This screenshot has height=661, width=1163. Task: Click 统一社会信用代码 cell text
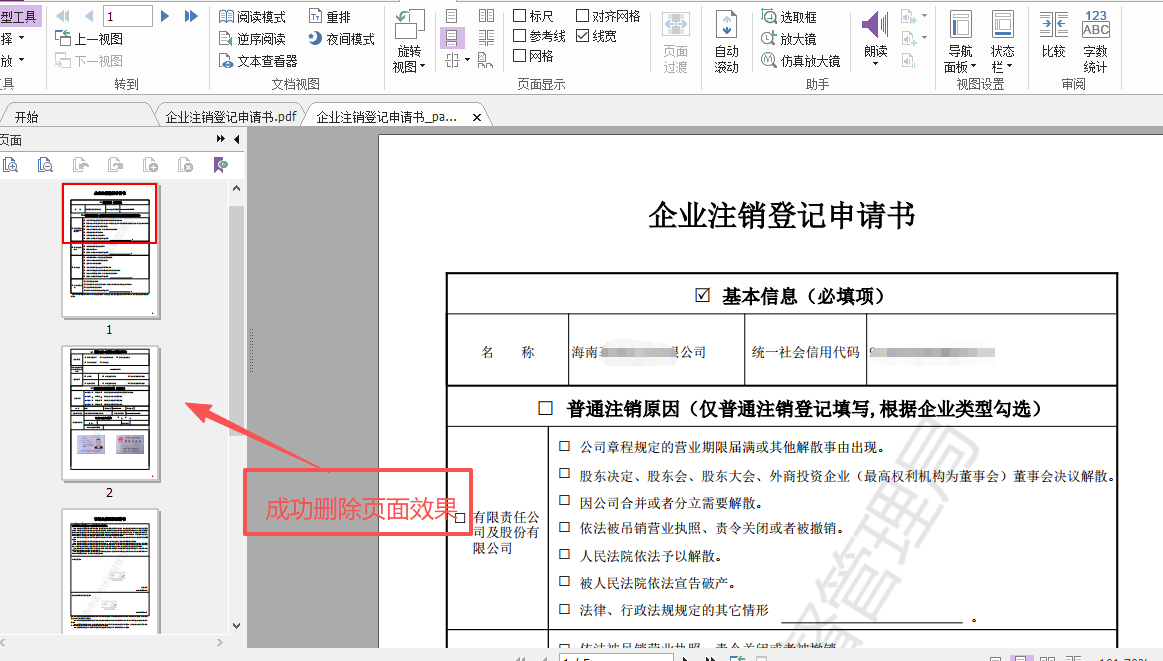(805, 352)
